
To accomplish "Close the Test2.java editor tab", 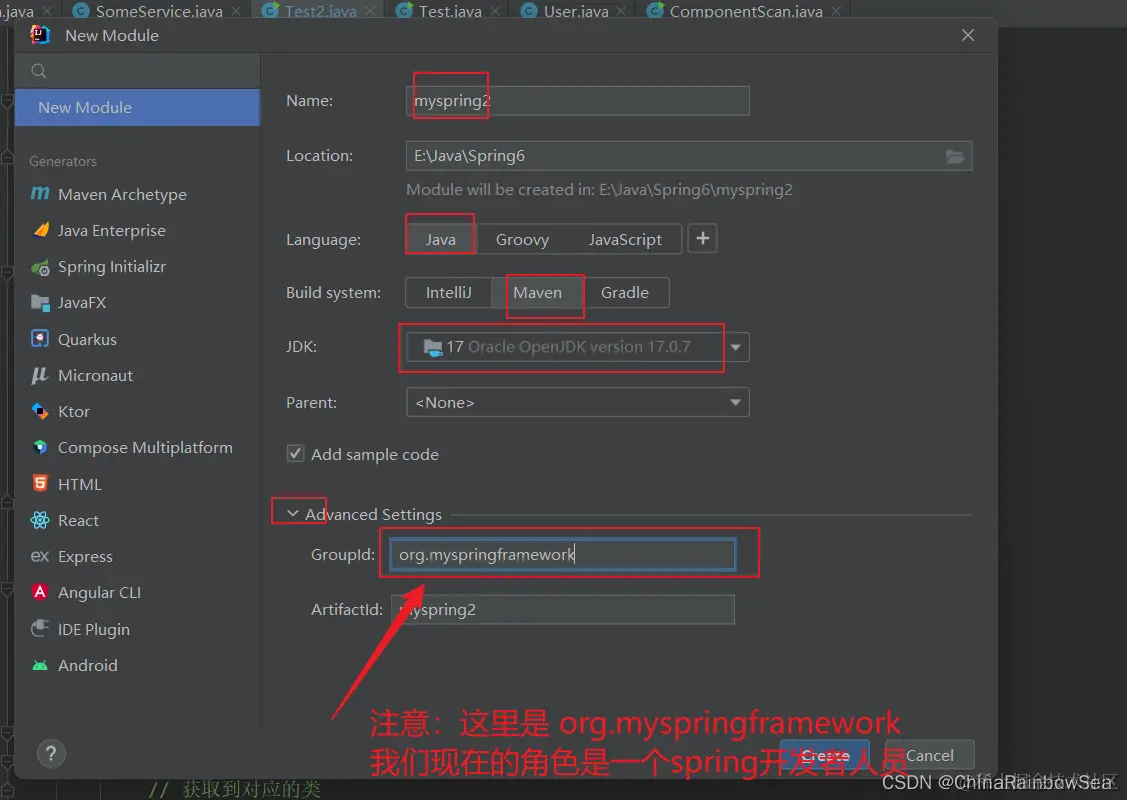I will pos(369,12).
